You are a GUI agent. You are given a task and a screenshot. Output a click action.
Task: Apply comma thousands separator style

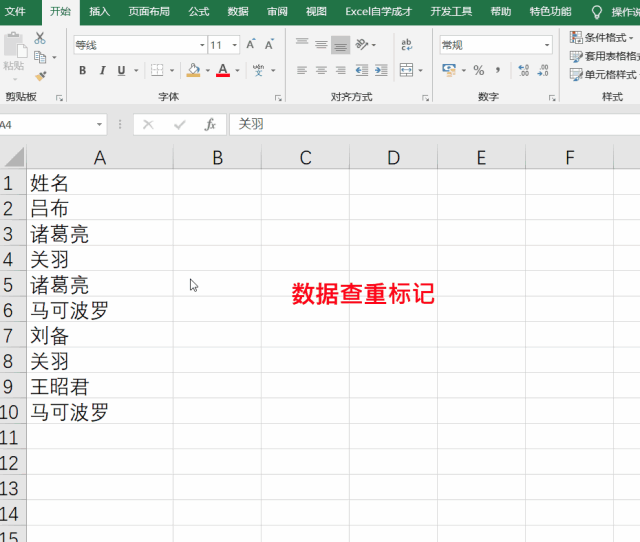click(498, 70)
